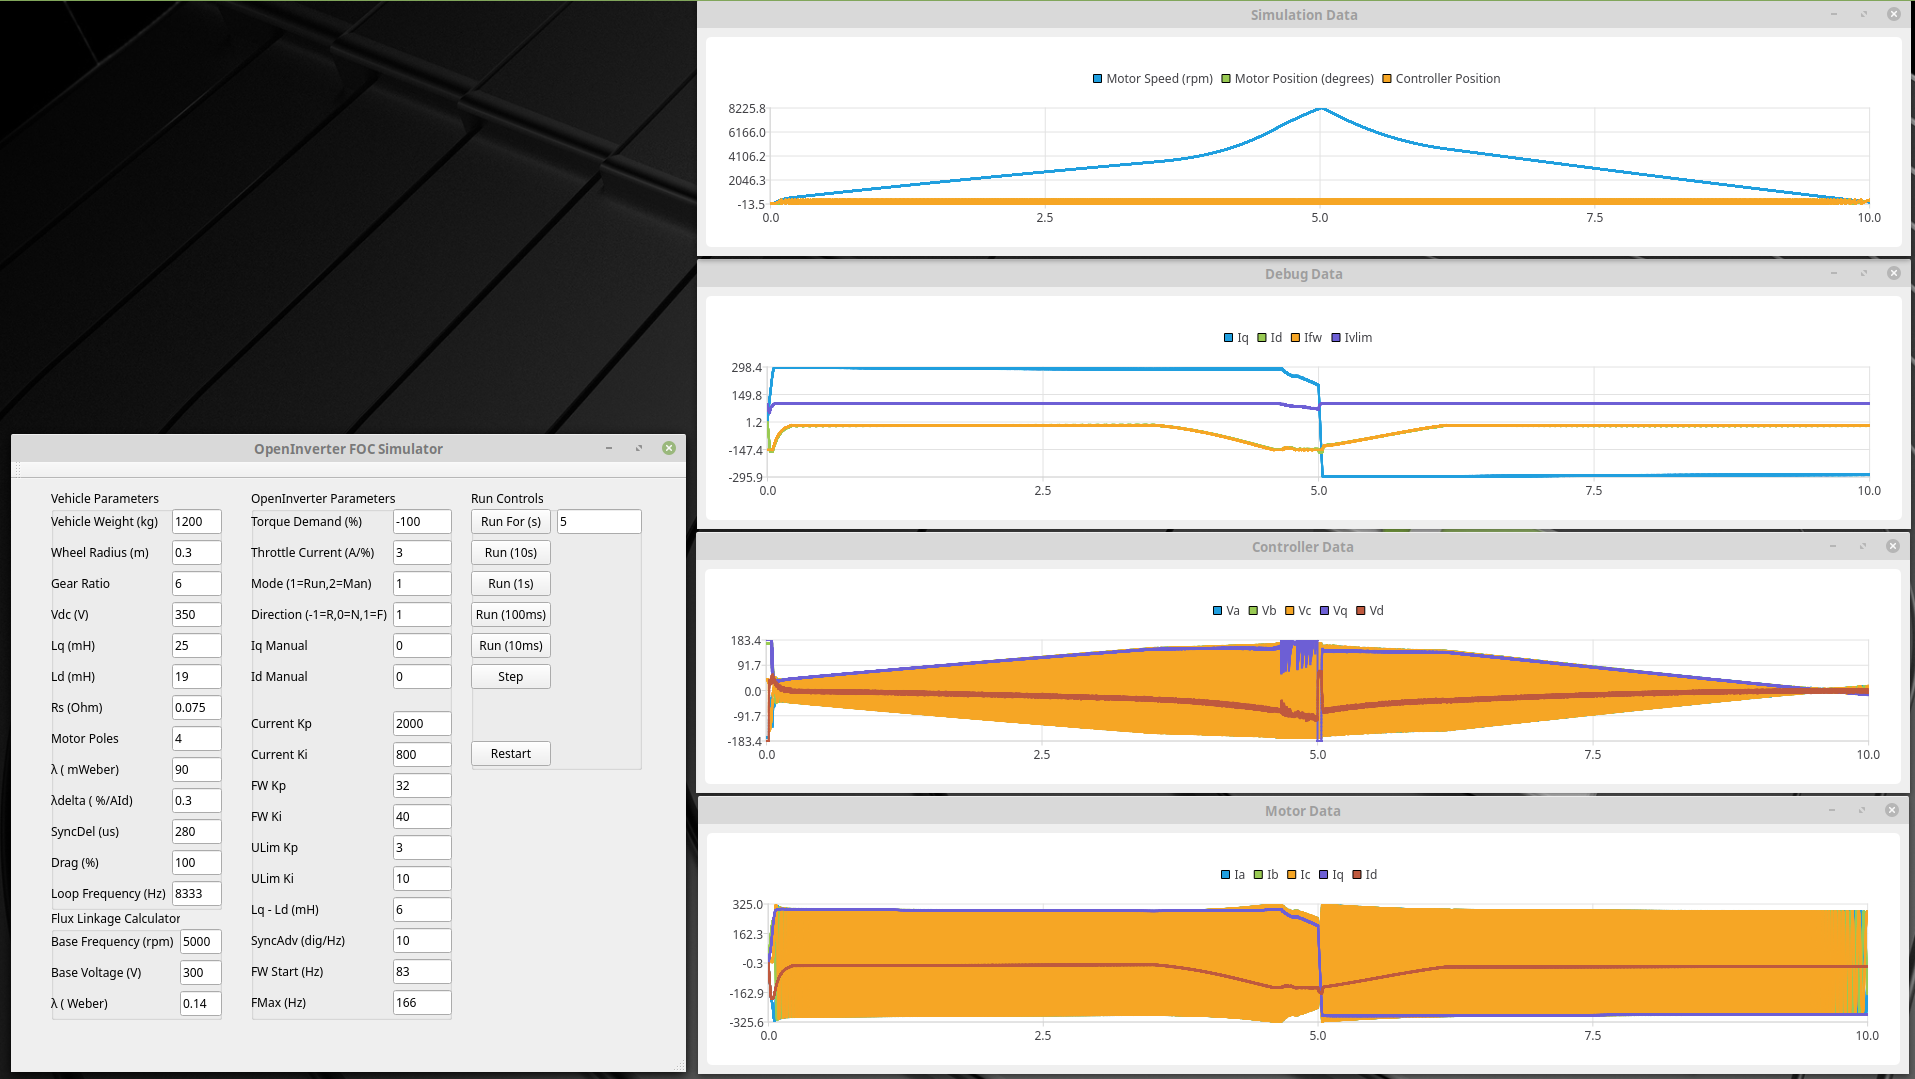Focus the Torque Demand (%) input field
Screen dimensions: 1915x1079
[421, 522]
